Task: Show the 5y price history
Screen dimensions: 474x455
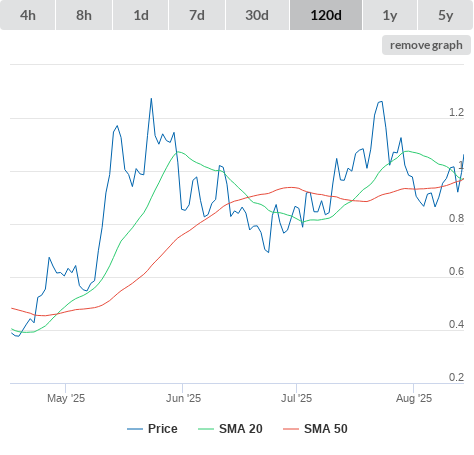Action: [445, 15]
